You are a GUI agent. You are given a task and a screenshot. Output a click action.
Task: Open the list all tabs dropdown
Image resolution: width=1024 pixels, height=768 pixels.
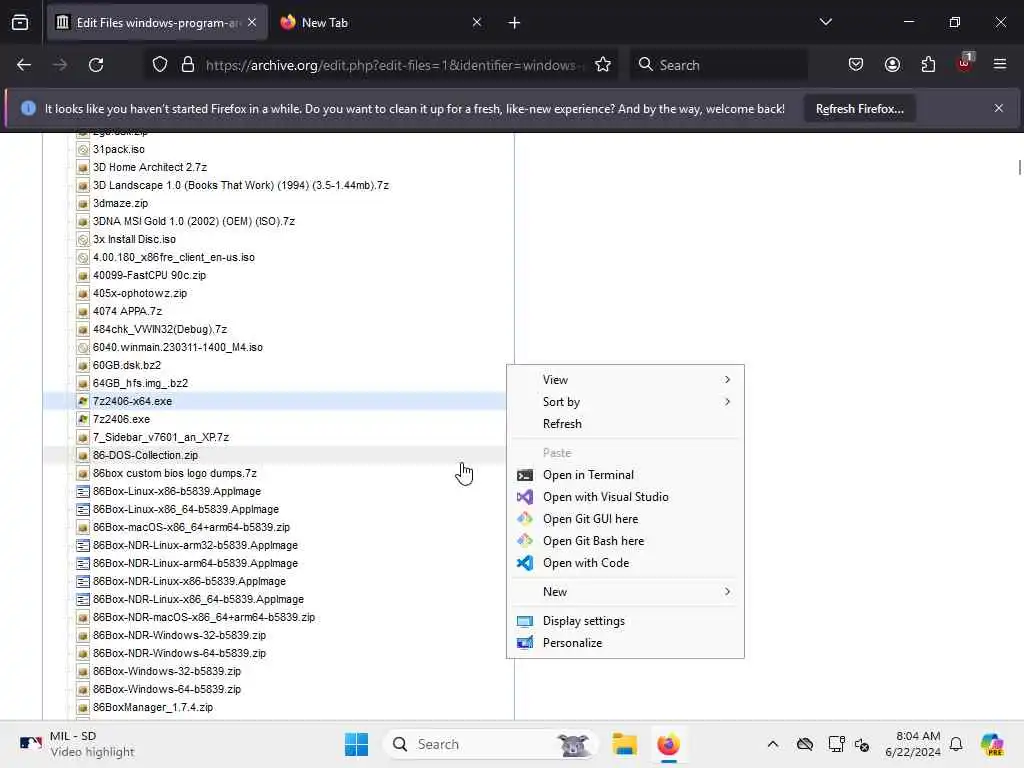click(825, 23)
